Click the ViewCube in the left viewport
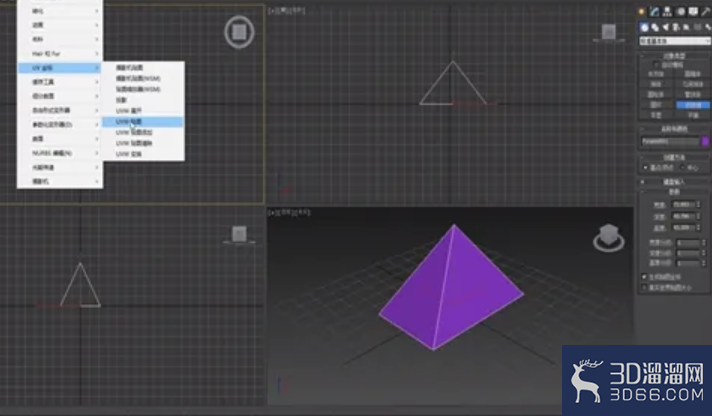This screenshot has height=416, width=712. click(239, 234)
